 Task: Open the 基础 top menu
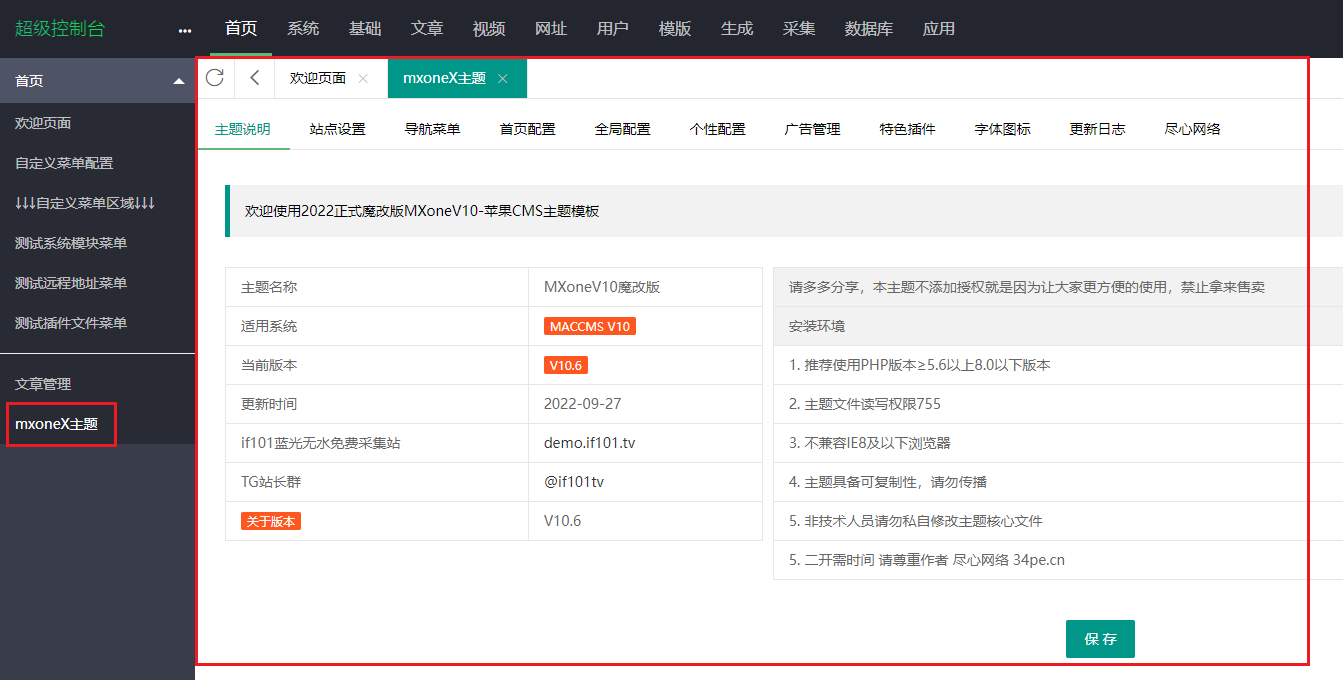[365, 29]
